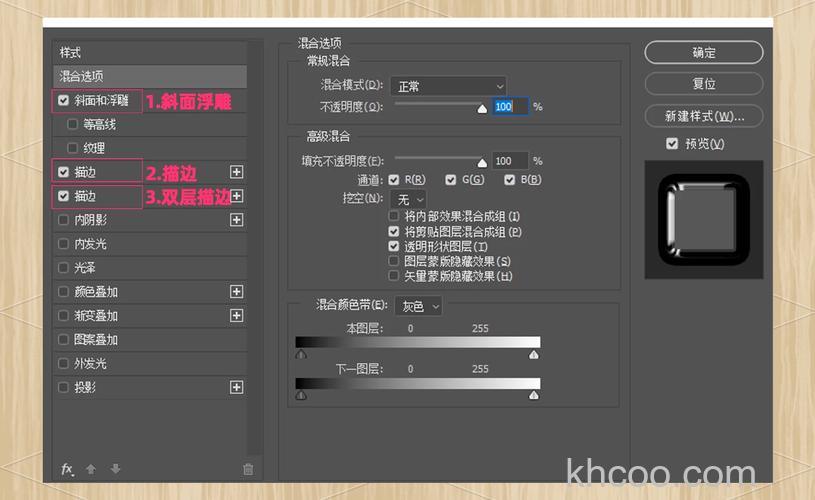Image resolution: width=815 pixels, height=500 pixels.
Task: Add another 描边 via first plus icon
Action: tap(236, 172)
